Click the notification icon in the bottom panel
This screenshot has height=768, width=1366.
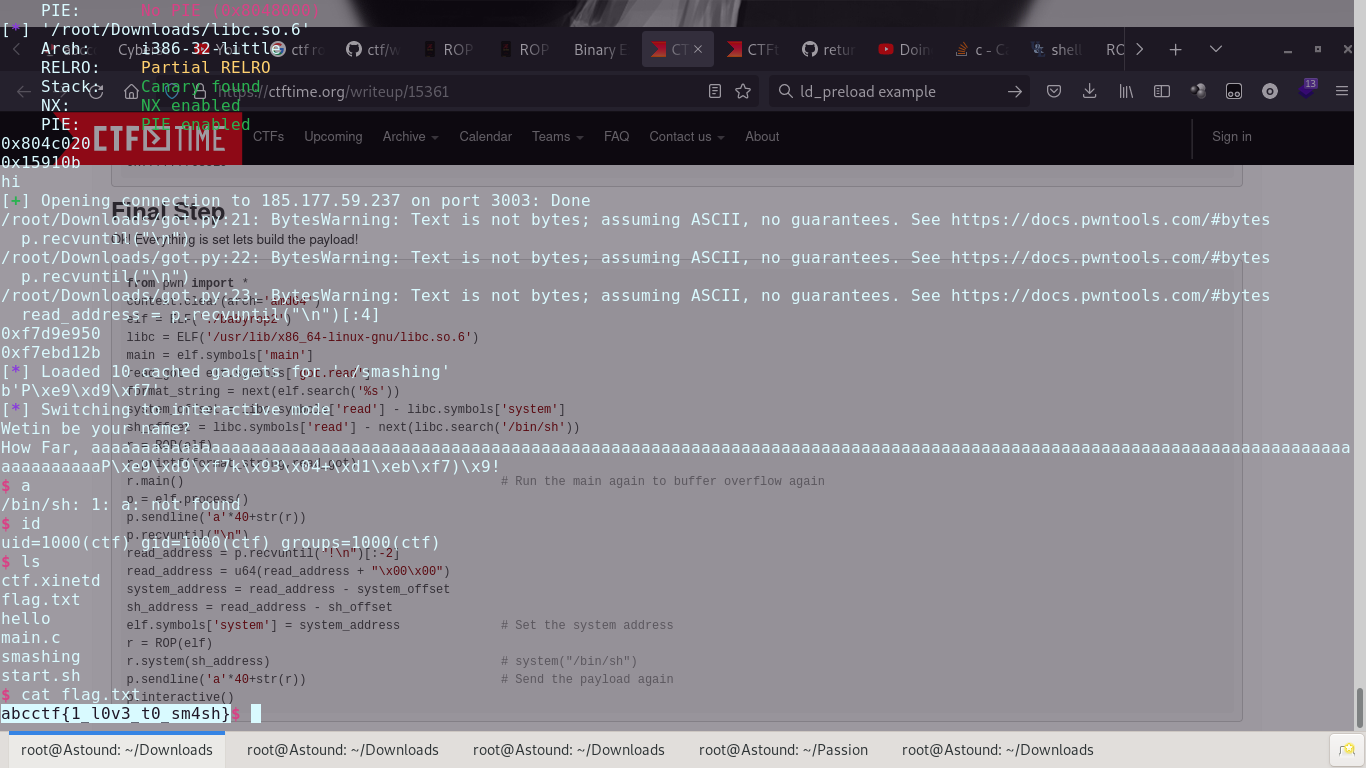(x=1347, y=749)
